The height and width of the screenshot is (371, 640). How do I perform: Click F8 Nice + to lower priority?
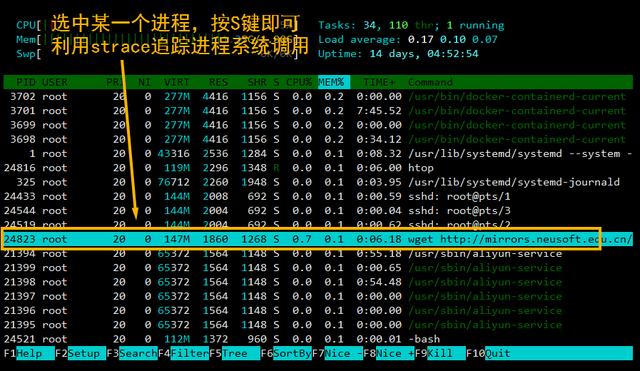(x=389, y=353)
